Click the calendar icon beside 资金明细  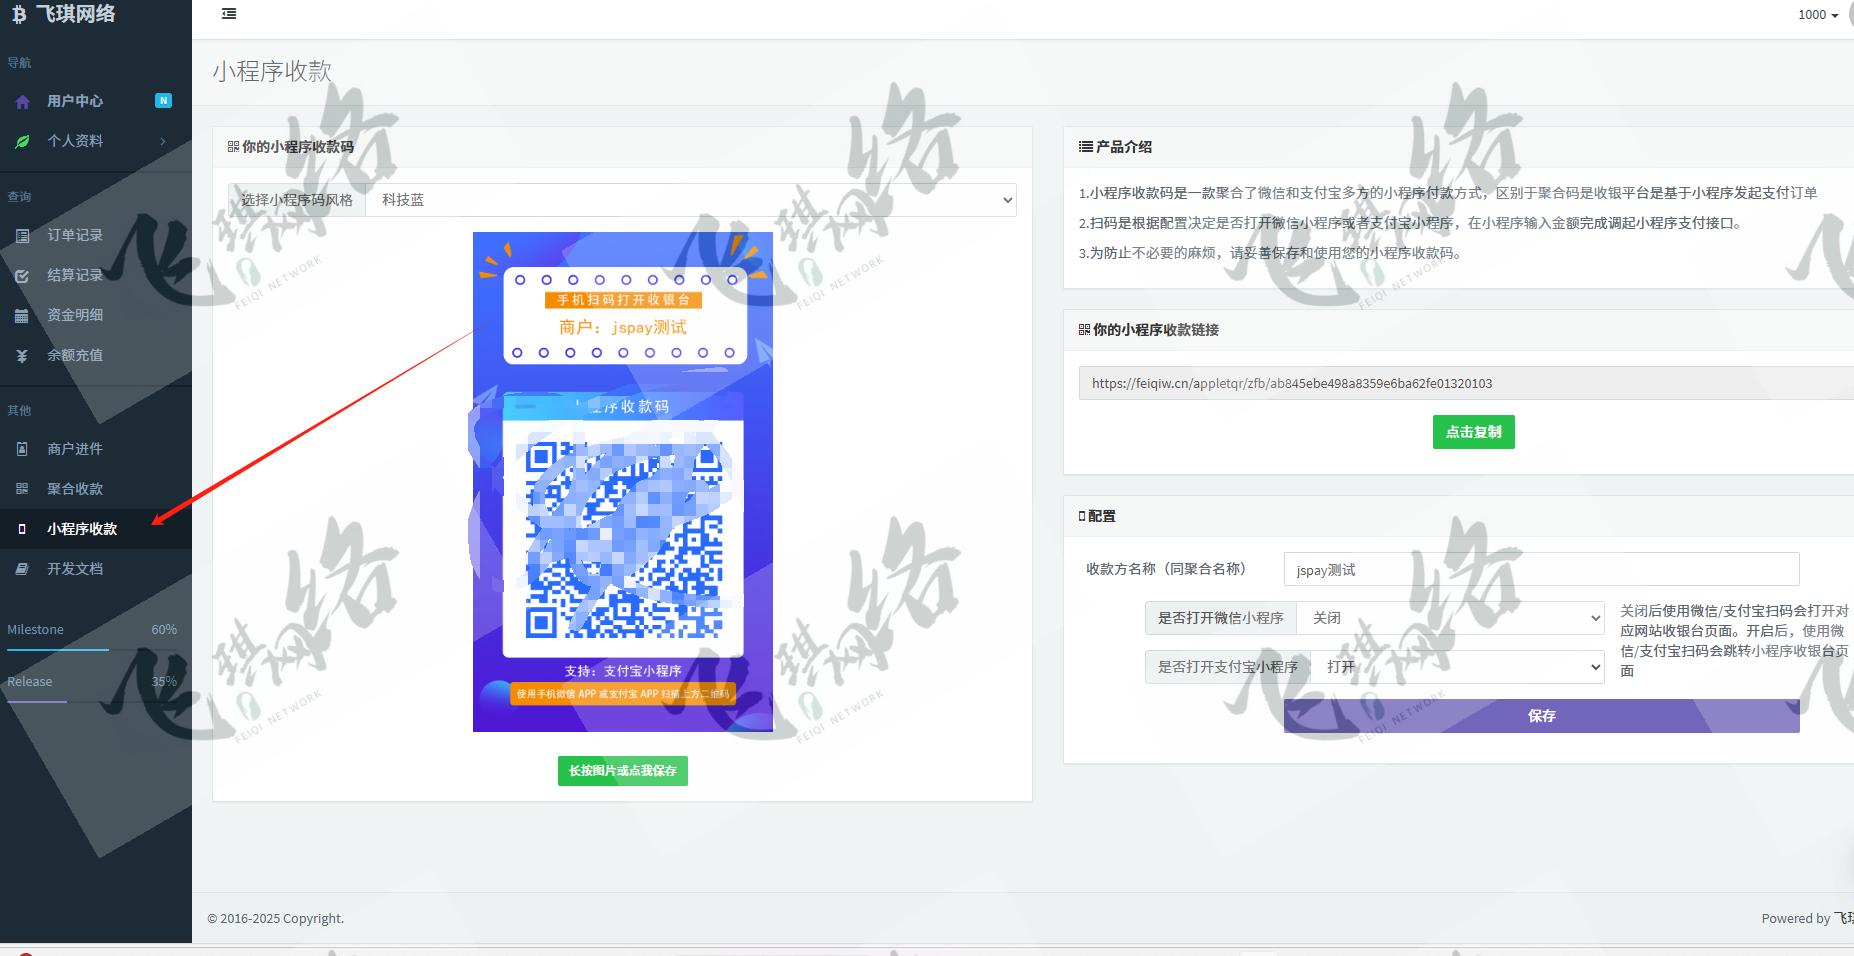(x=22, y=316)
